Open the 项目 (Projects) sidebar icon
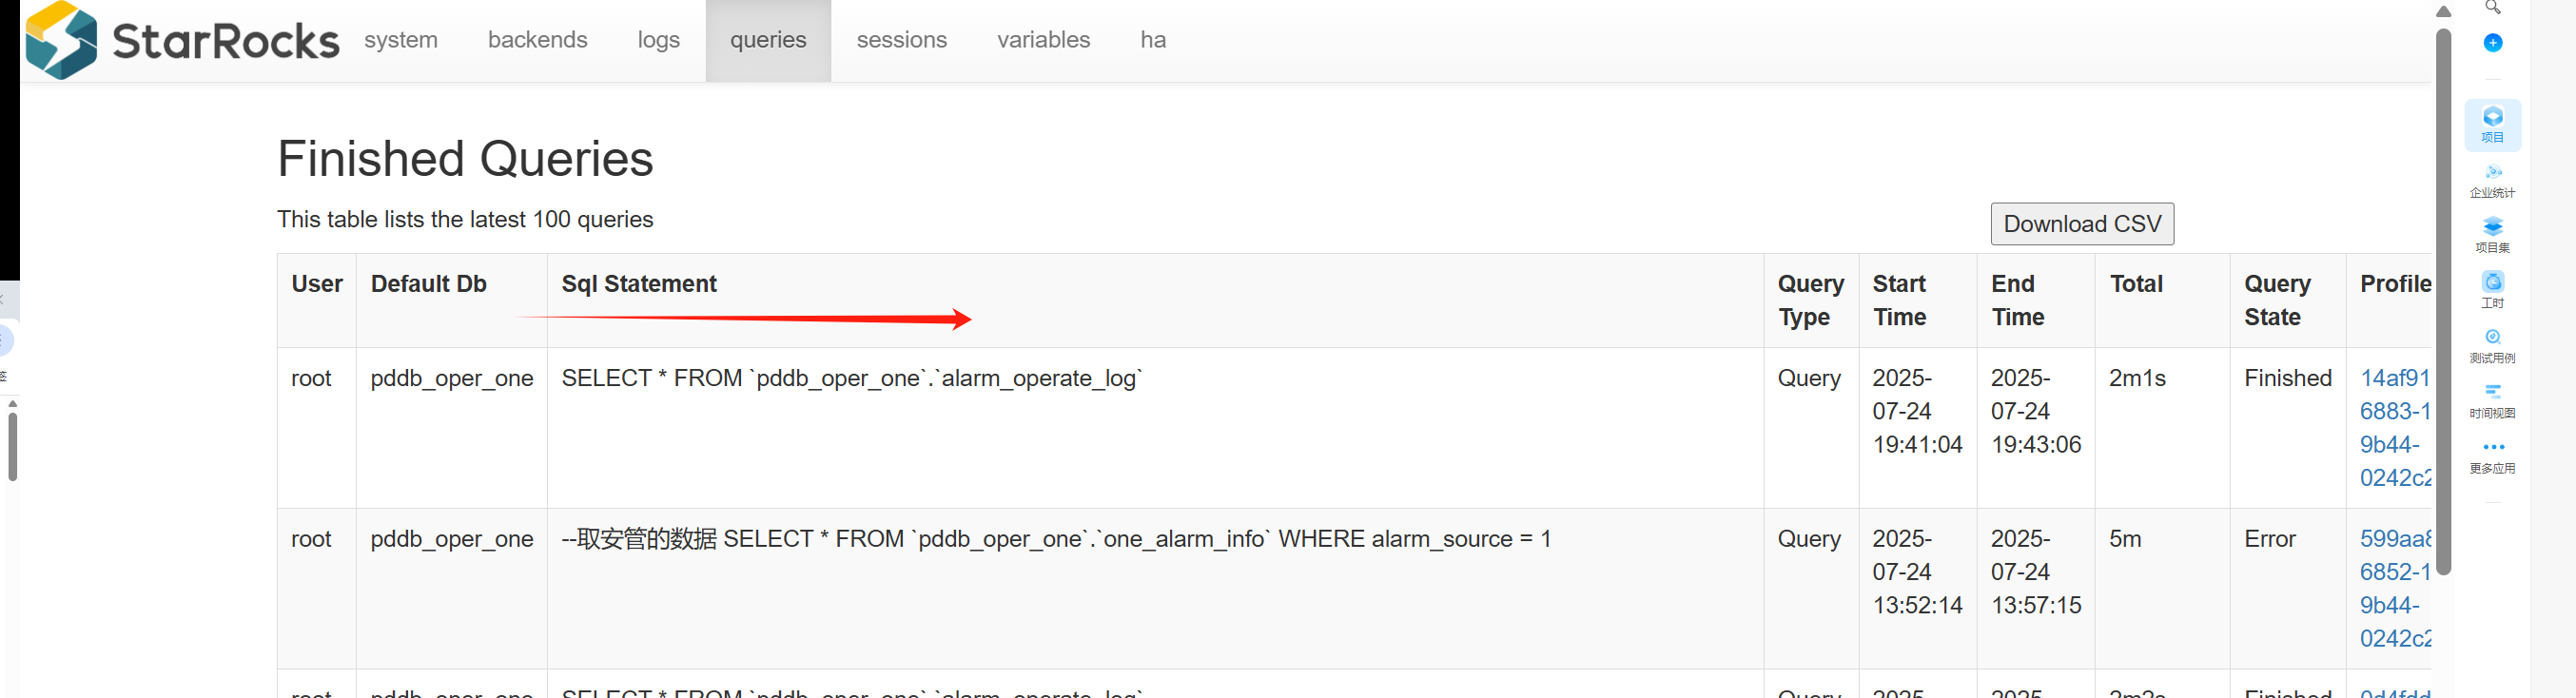 [x=2492, y=124]
